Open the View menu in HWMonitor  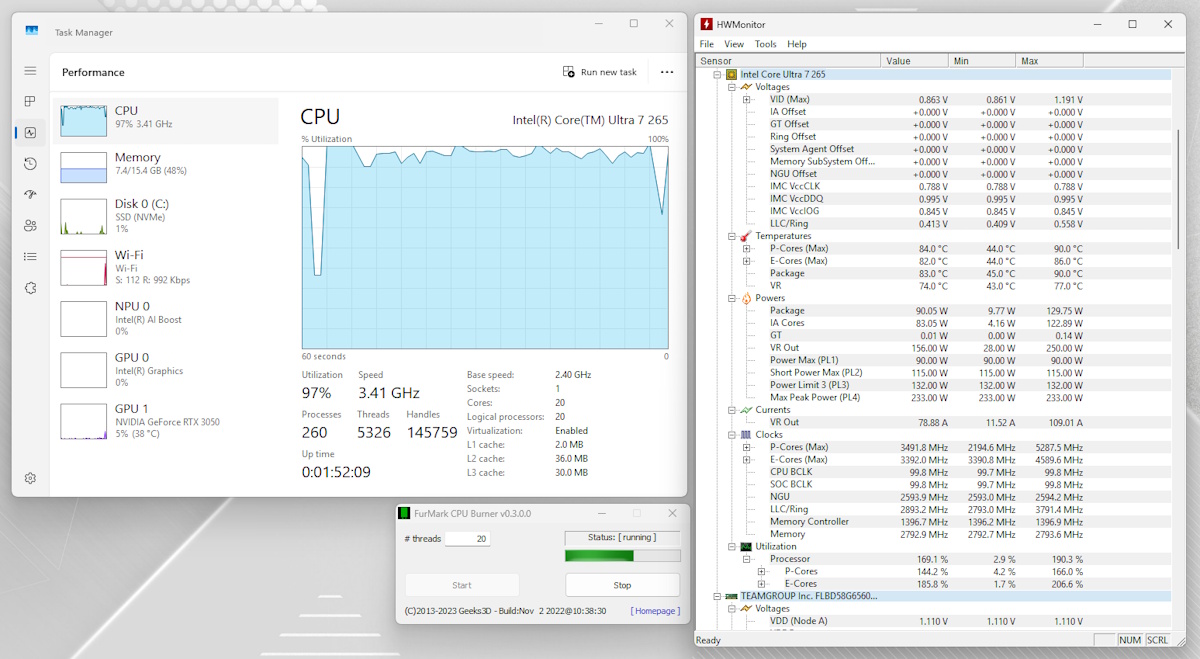tap(734, 44)
